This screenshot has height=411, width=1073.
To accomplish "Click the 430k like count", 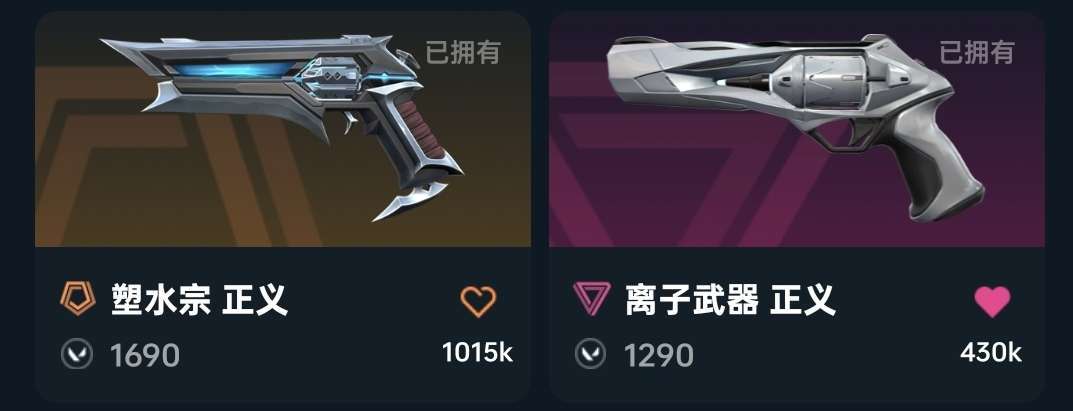I will click(991, 352).
